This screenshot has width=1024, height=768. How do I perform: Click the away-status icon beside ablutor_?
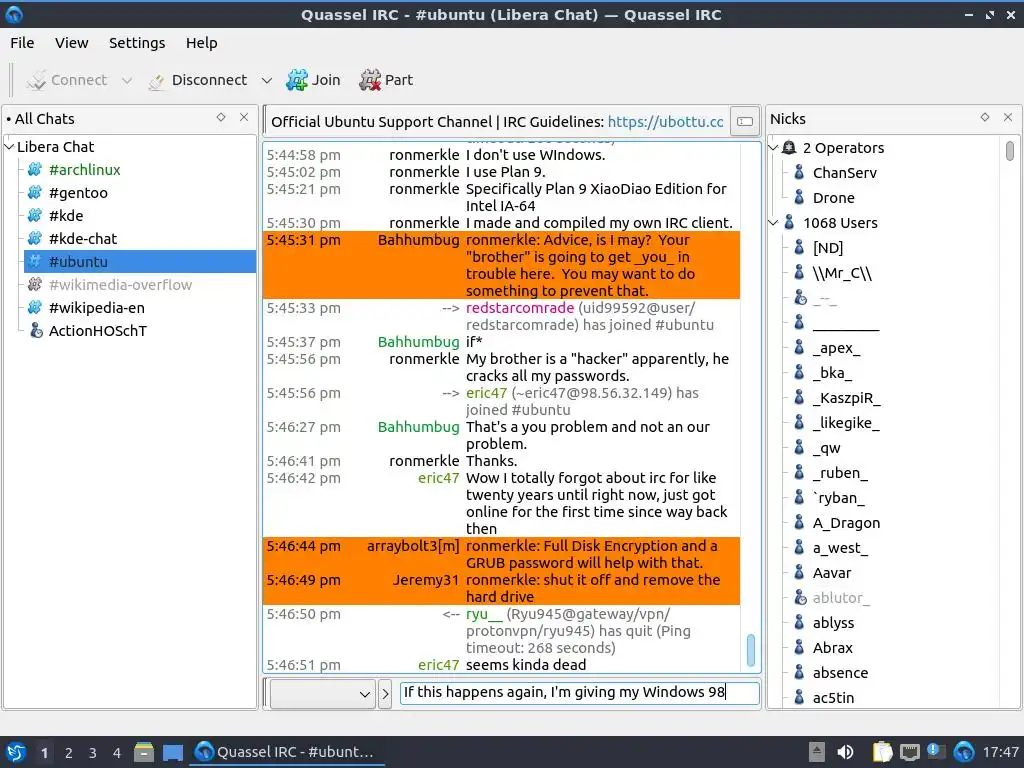[800, 598]
